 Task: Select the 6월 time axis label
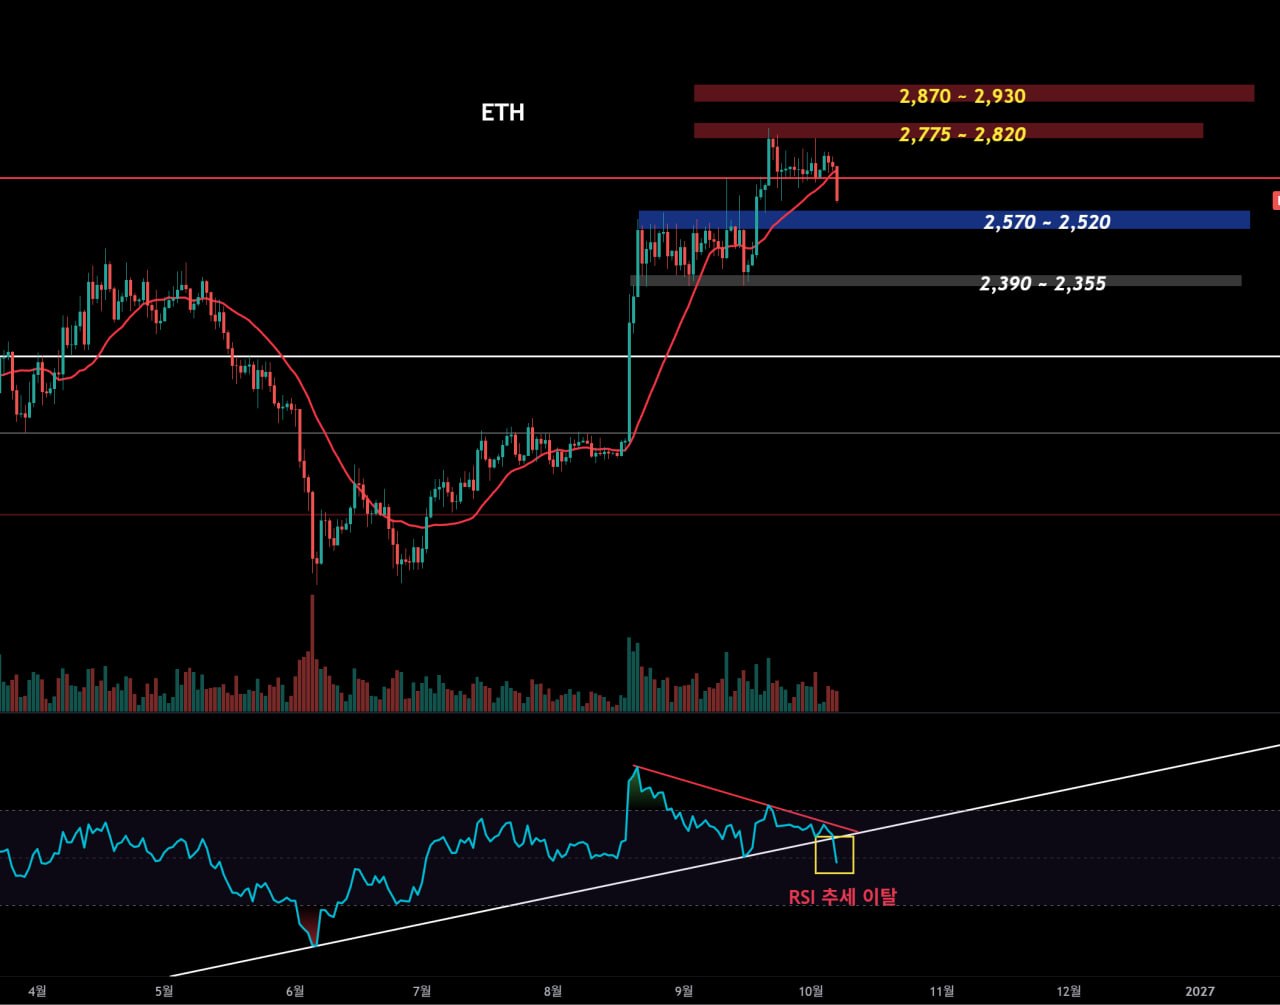(x=295, y=991)
